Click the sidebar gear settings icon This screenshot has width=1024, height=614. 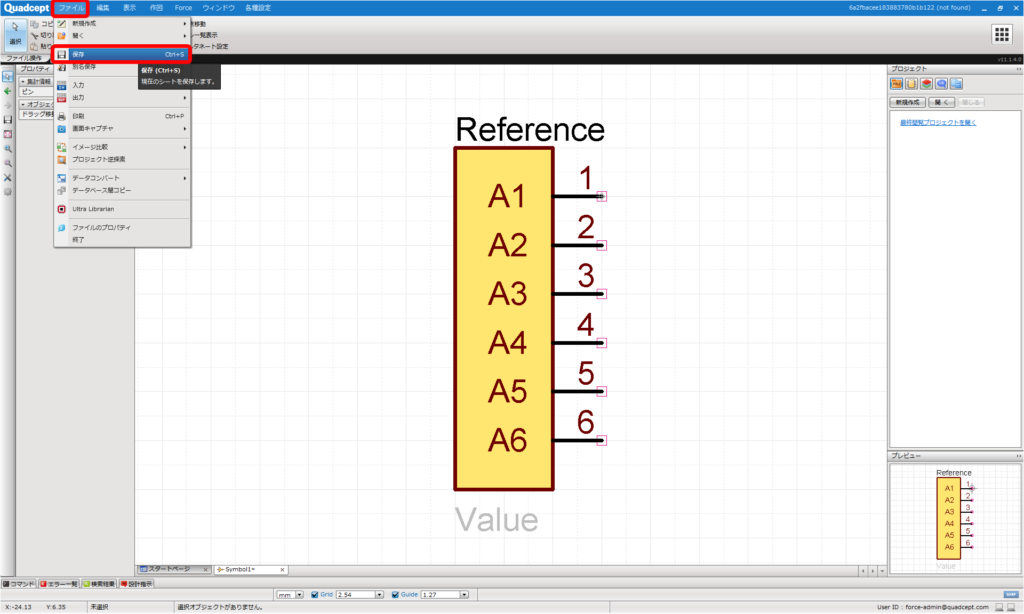(x=8, y=191)
